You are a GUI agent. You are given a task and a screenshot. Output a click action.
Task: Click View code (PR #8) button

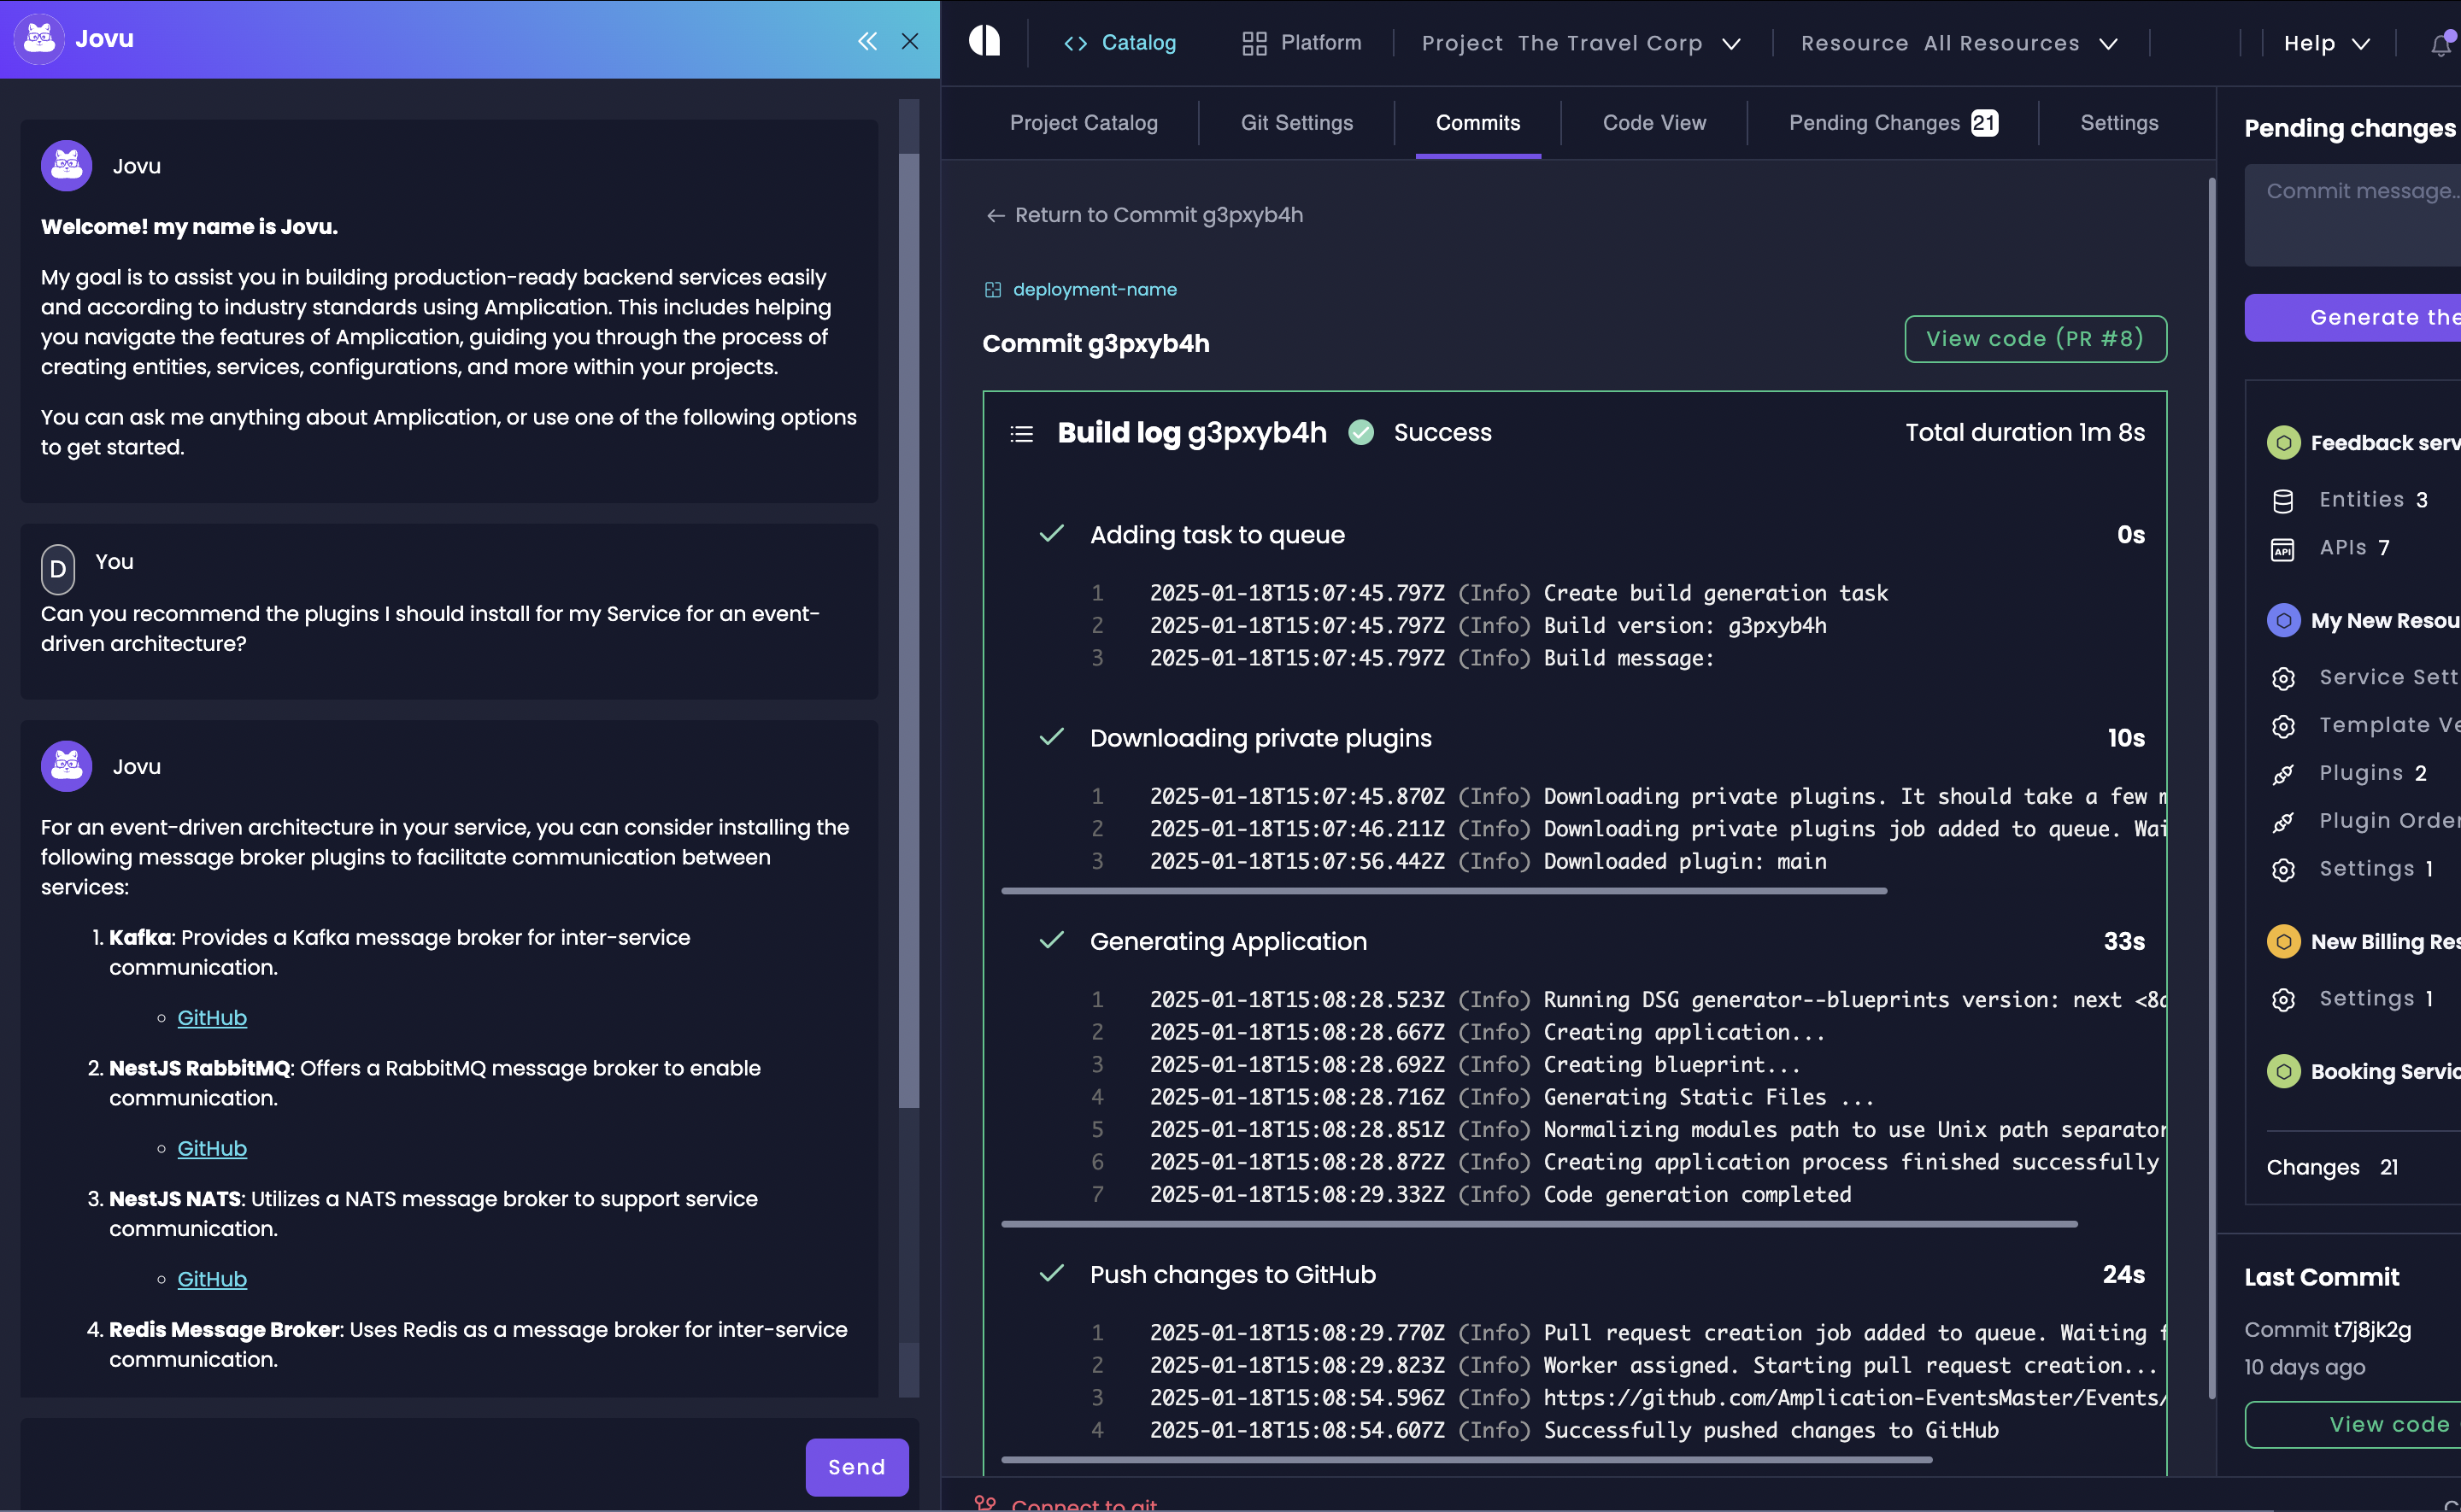click(2035, 339)
